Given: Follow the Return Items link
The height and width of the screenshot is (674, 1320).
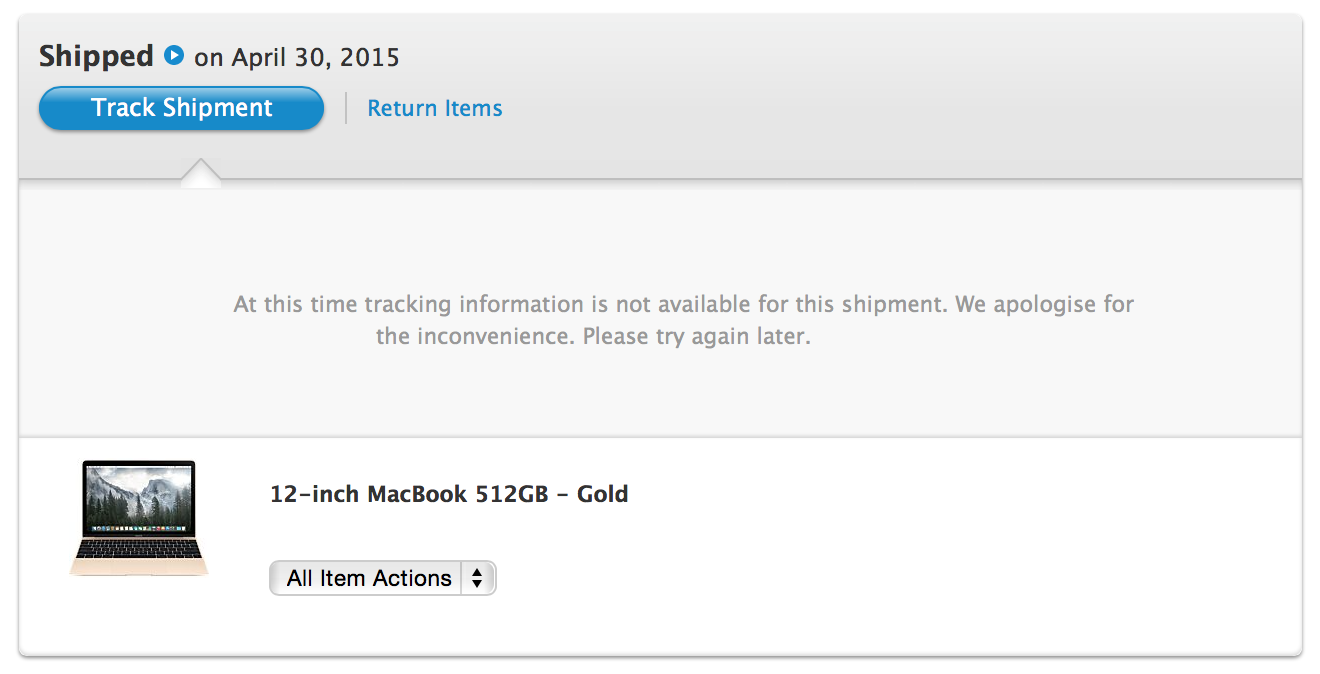Looking at the screenshot, I should coord(435,108).
